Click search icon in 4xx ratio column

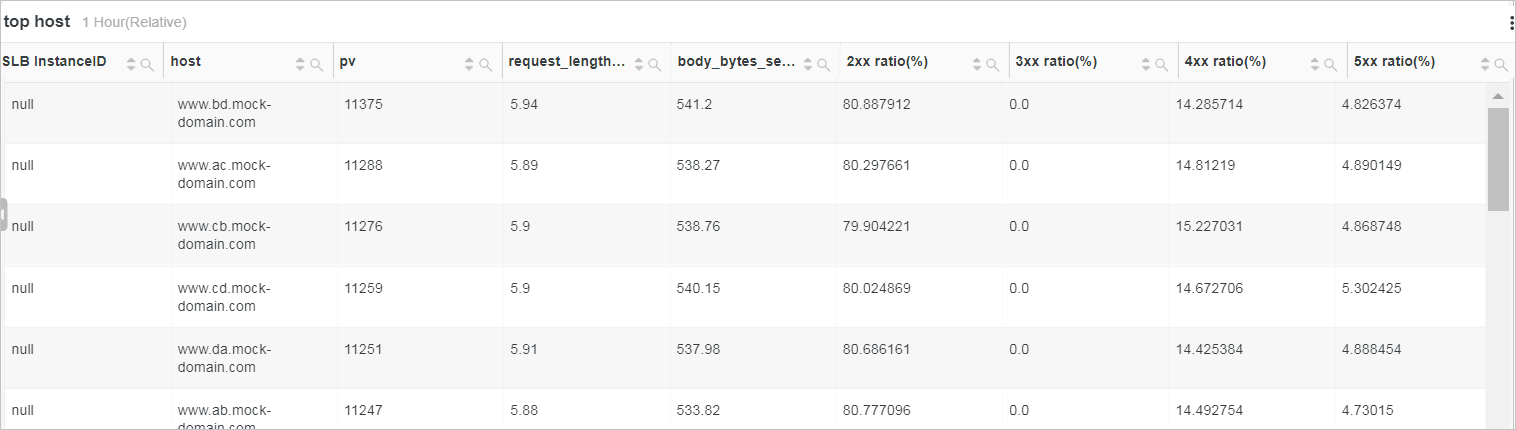(1330, 65)
